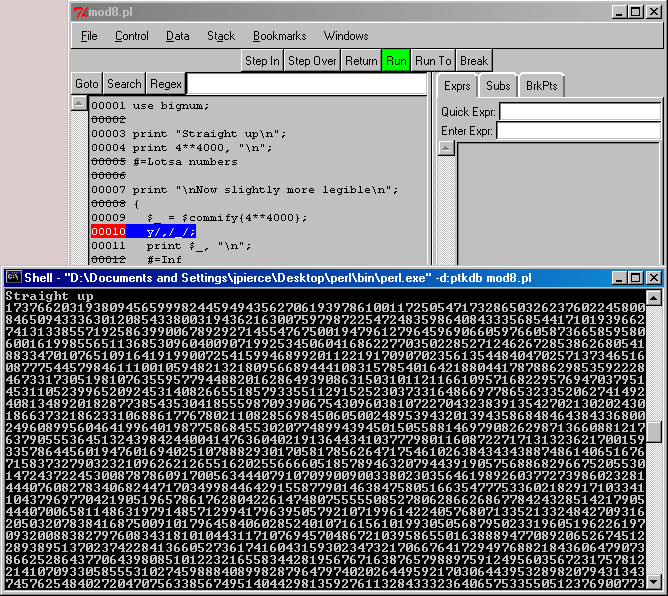Close the Shell window
This screenshot has width=668, height=596.
(x=654, y=278)
